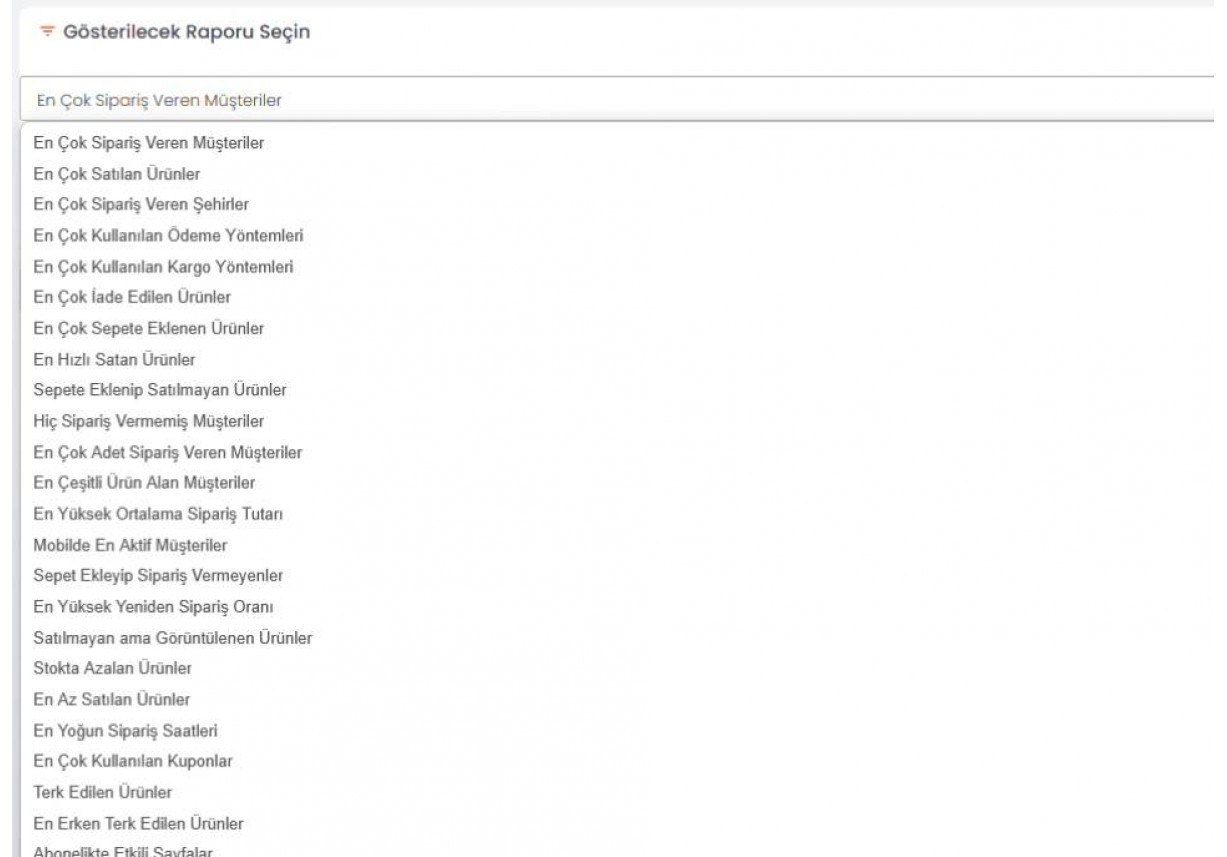Select En Çeşitli Ürün Alan Müşteriler
Screen dimensions: 1227x857
tap(145, 484)
